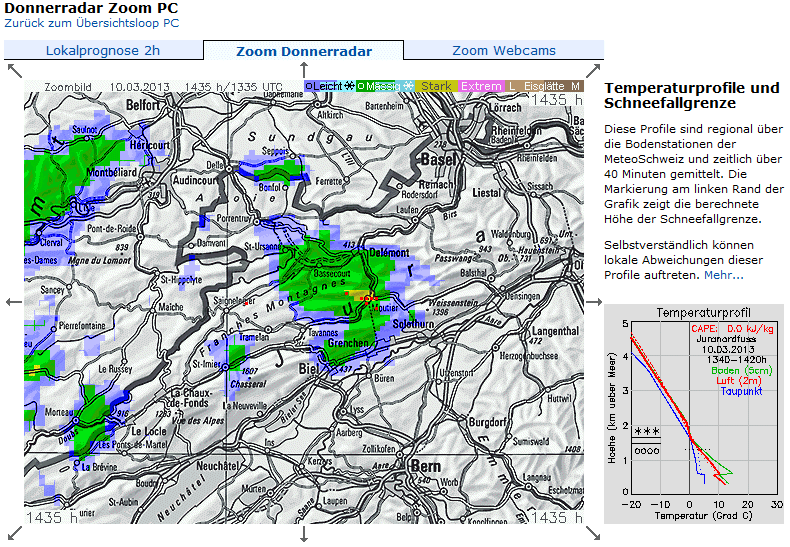Click the brown Eisglätte legend swatch
This screenshot has height=547, width=790.
544,87
